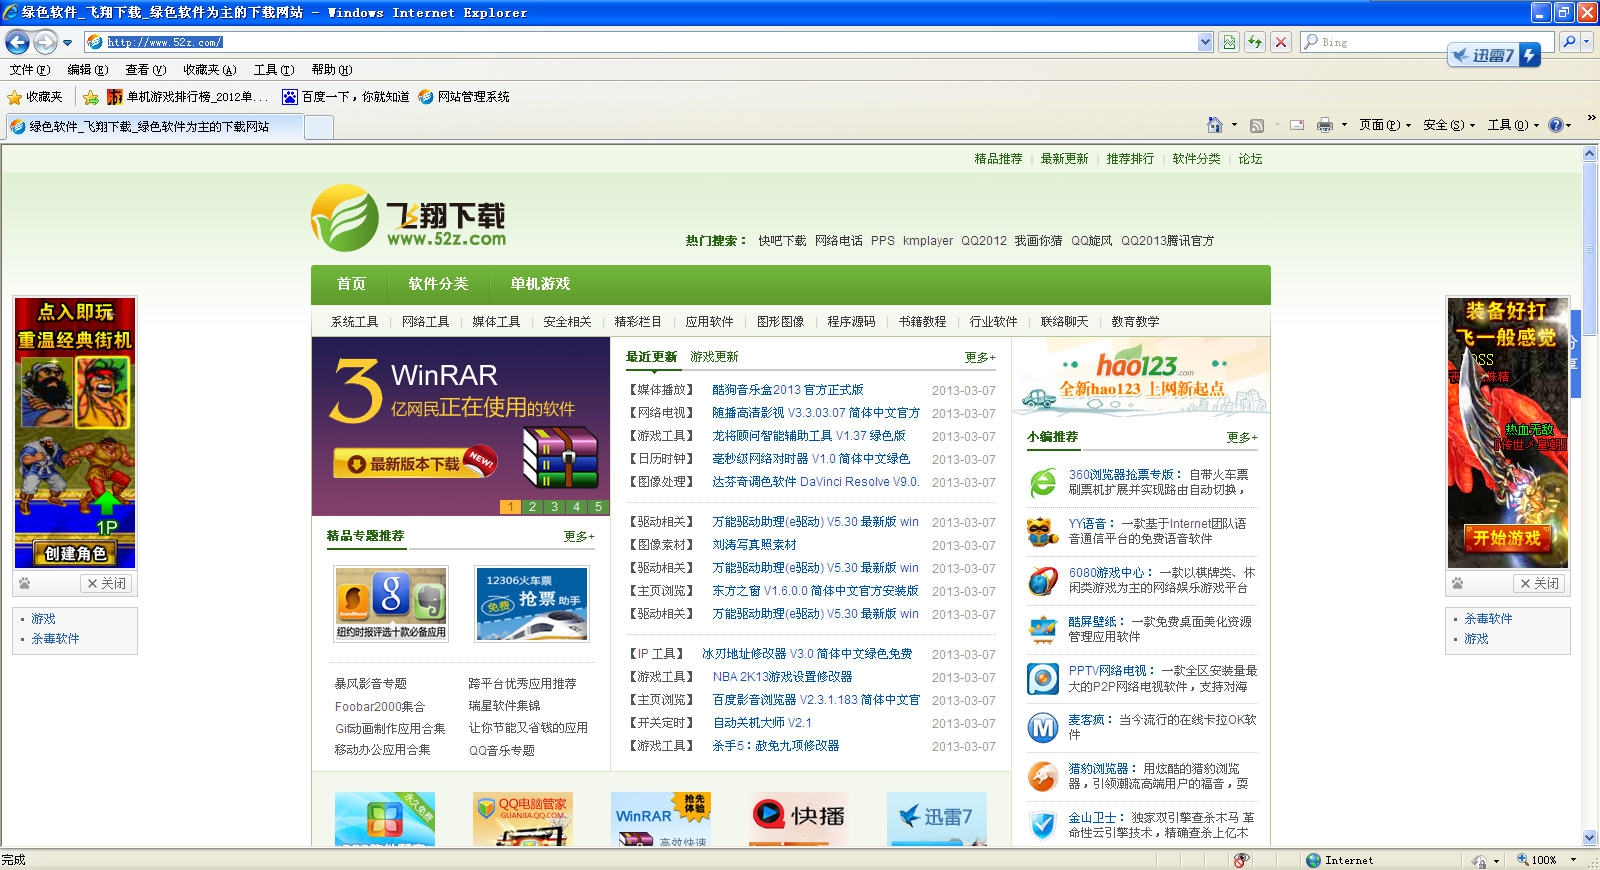This screenshot has width=1600, height=870.
Task: Click the Bing search magnifier button
Action: pos(1569,42)
